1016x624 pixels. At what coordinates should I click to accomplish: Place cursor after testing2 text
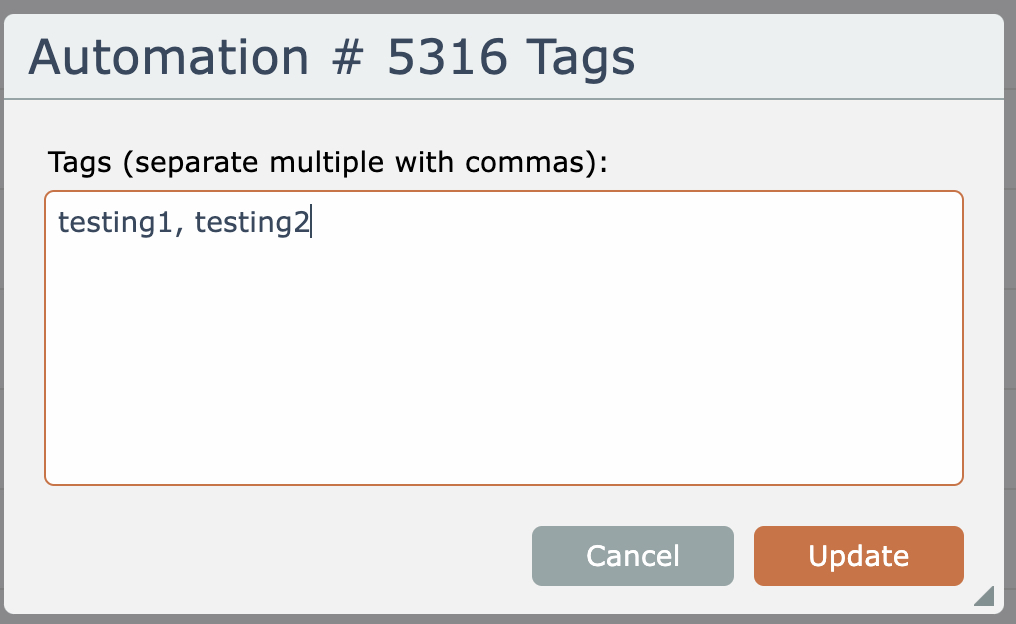click(x=311, y=222)
